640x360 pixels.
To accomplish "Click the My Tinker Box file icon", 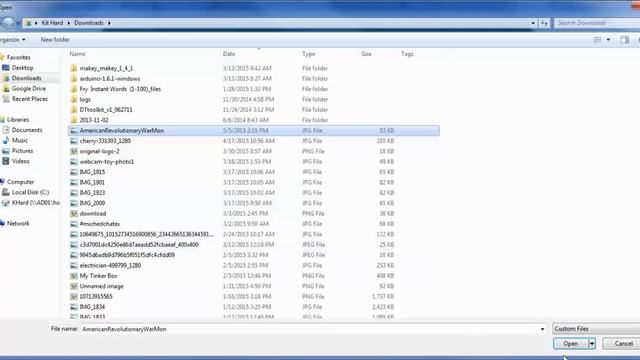I will point(73,276).
